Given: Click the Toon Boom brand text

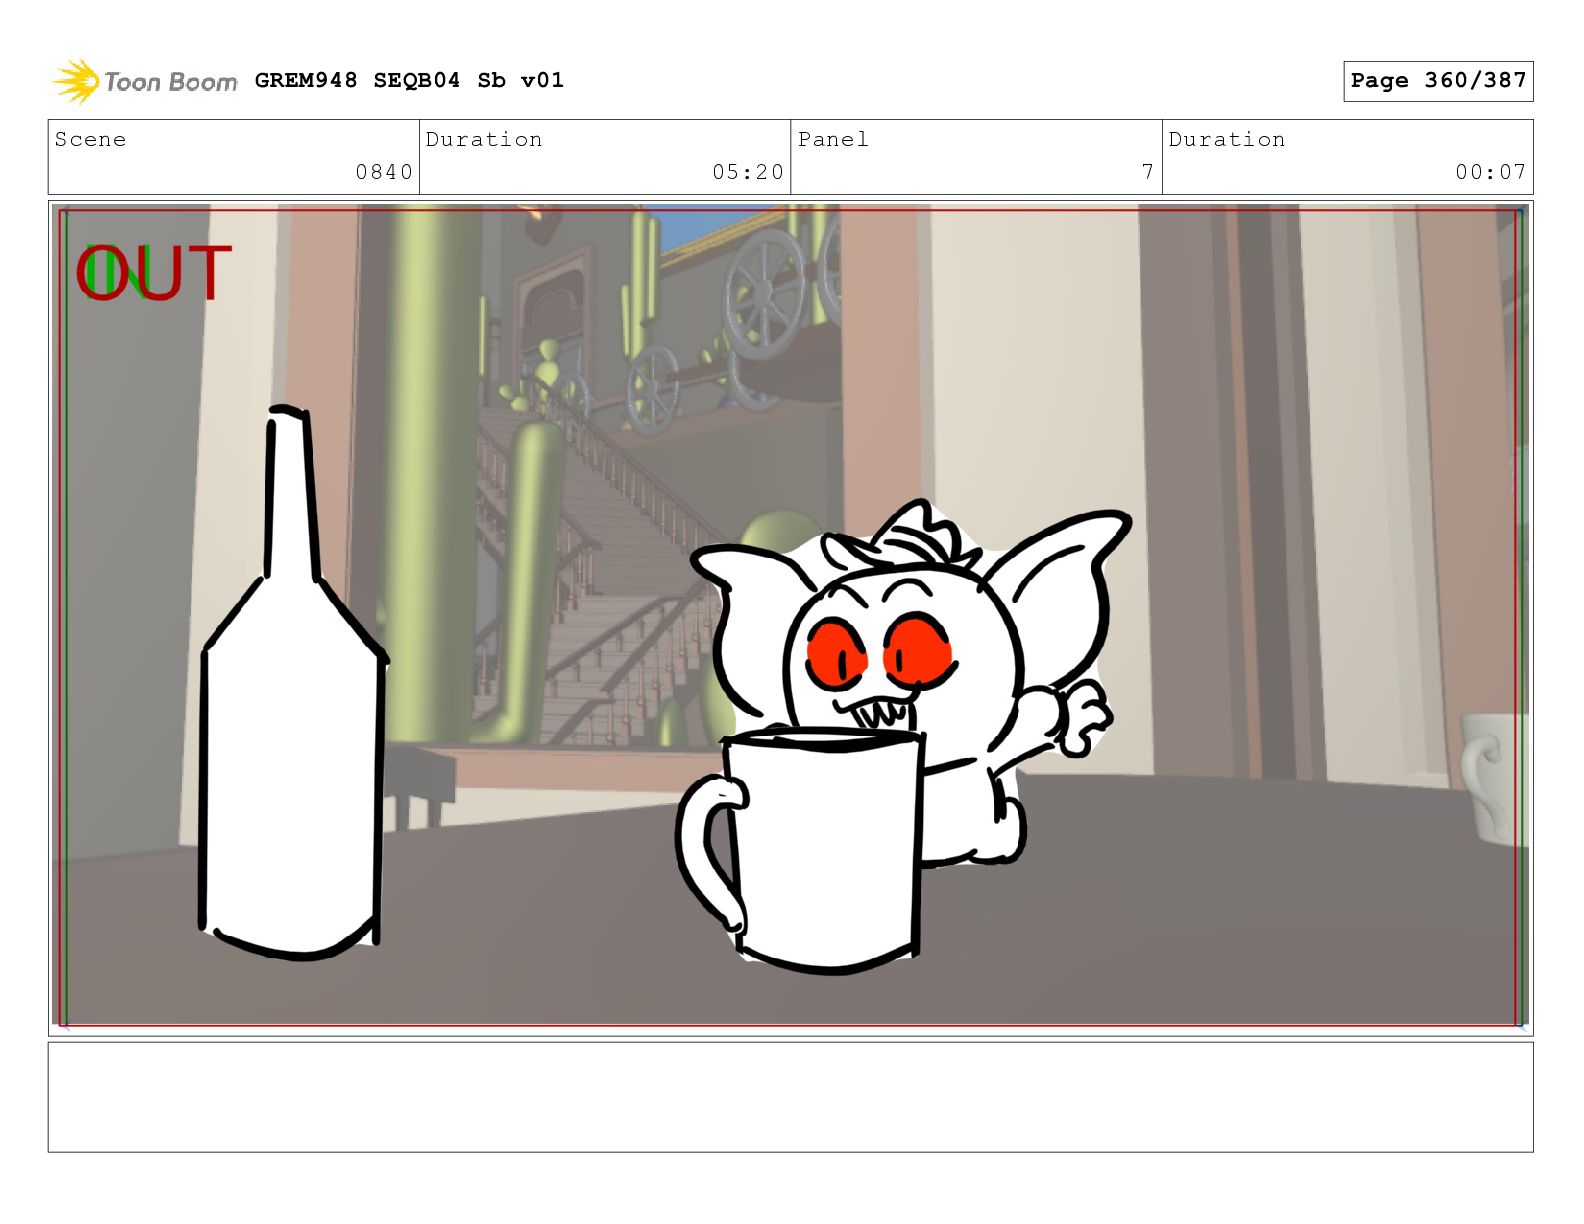Looking at the screenshot, I should tap(171, 82).
